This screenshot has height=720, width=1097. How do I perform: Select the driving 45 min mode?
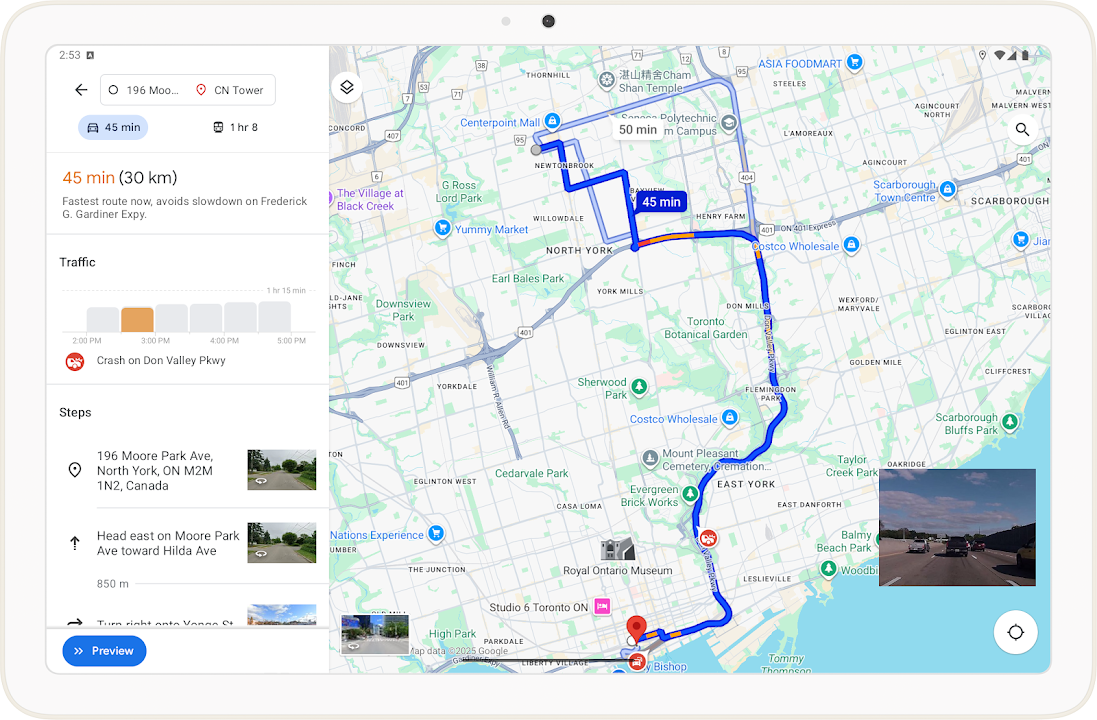[x=113, y=127]
